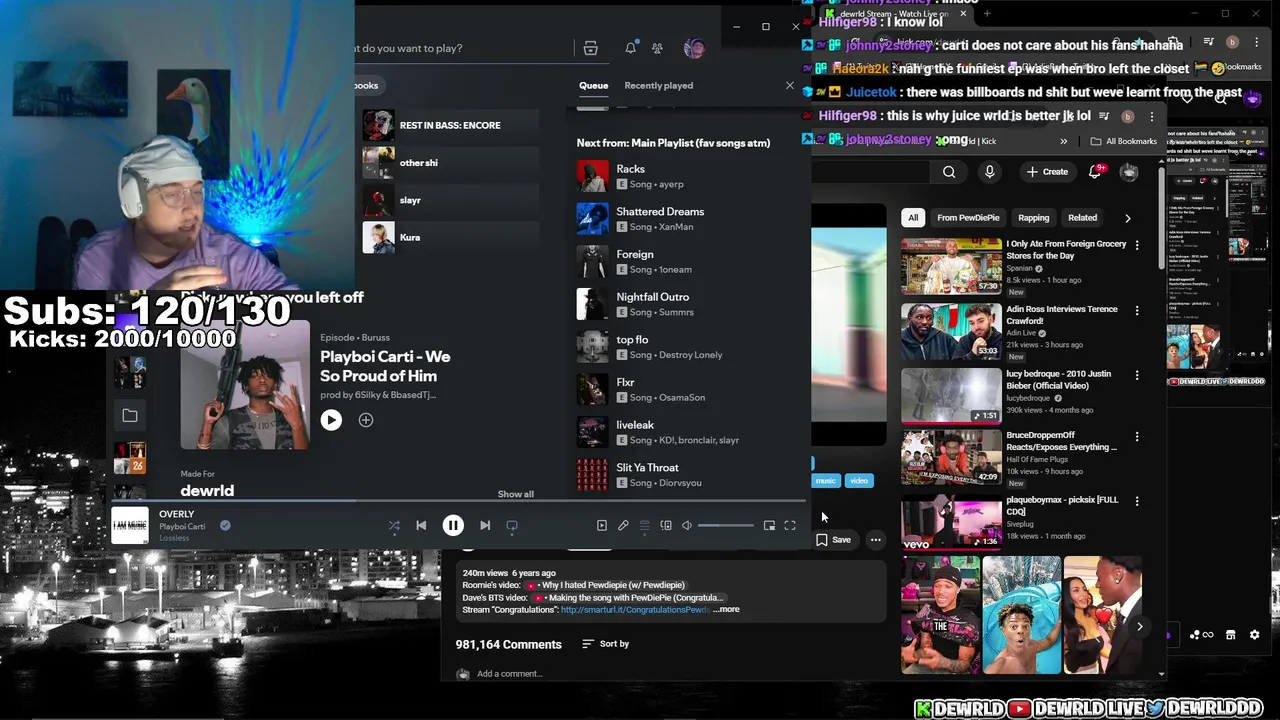Open the connect-to-device icon in Spotify
The height and width of the screenshot is (720, 1280).
(x=666, y=525)
